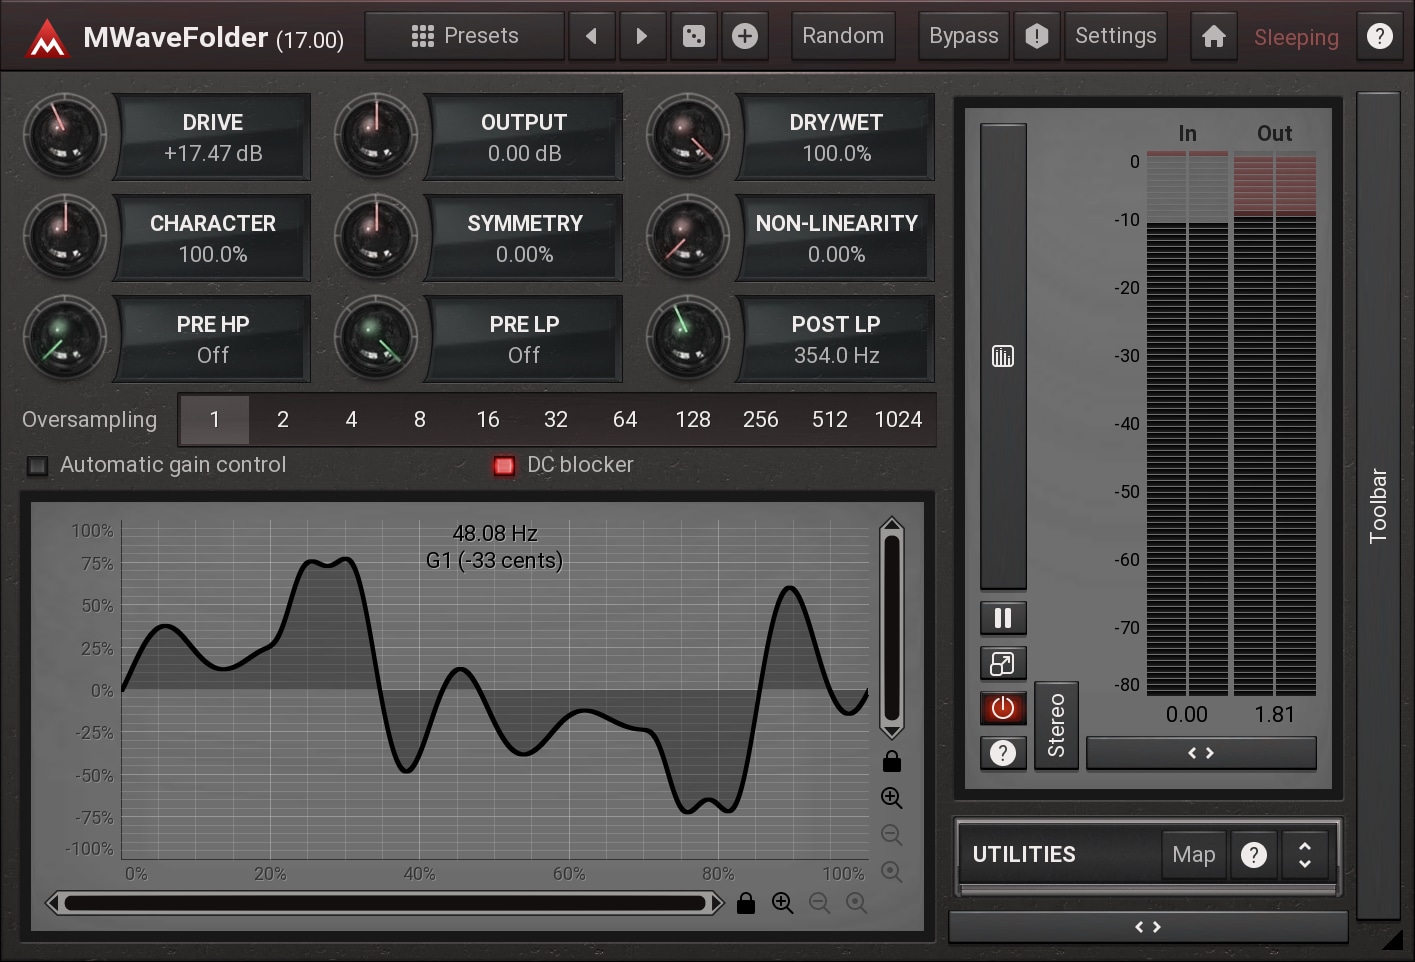
Task: Zoom in horizontally on the waveform graph
Action: 783,904
